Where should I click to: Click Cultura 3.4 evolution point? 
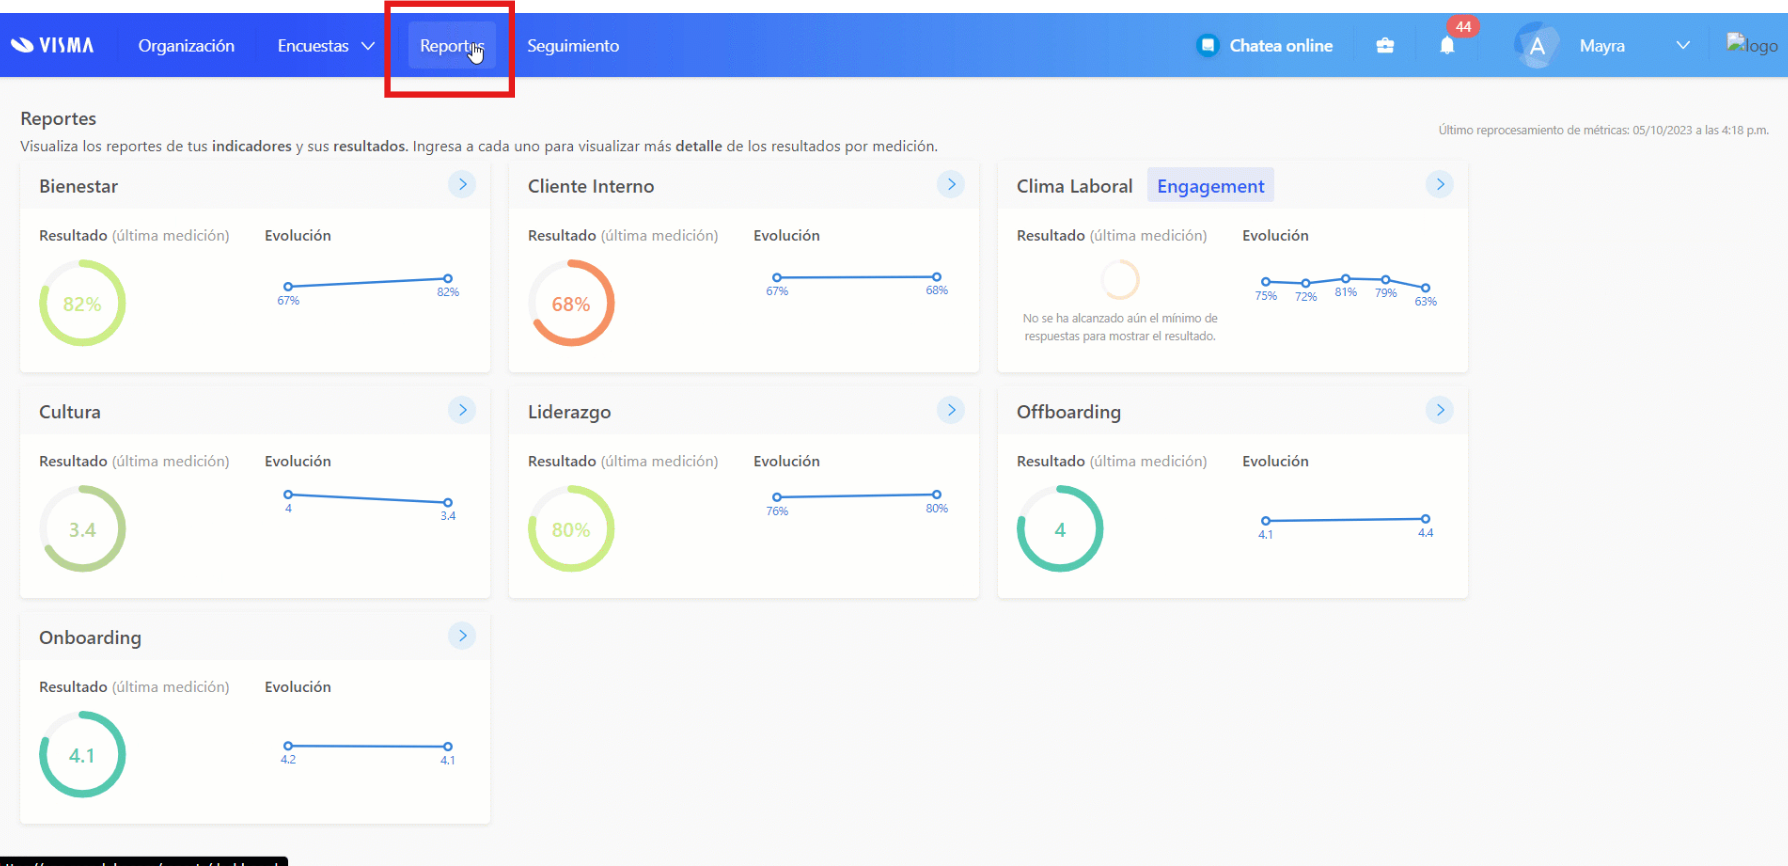(448, 502)
